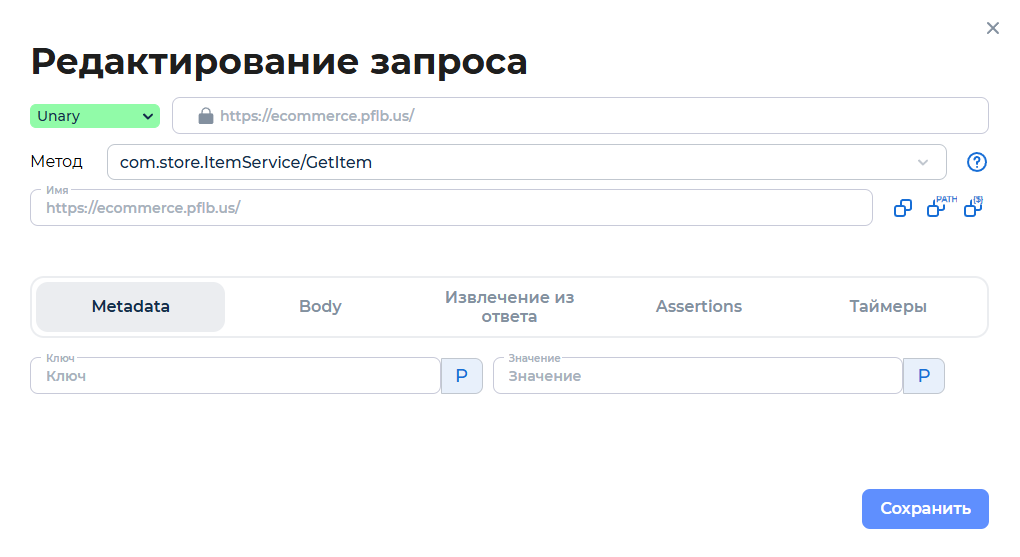Open the method help question icon
This screenshot has height=557, width=1020.
pyautogui.click(x=977, y=162)
